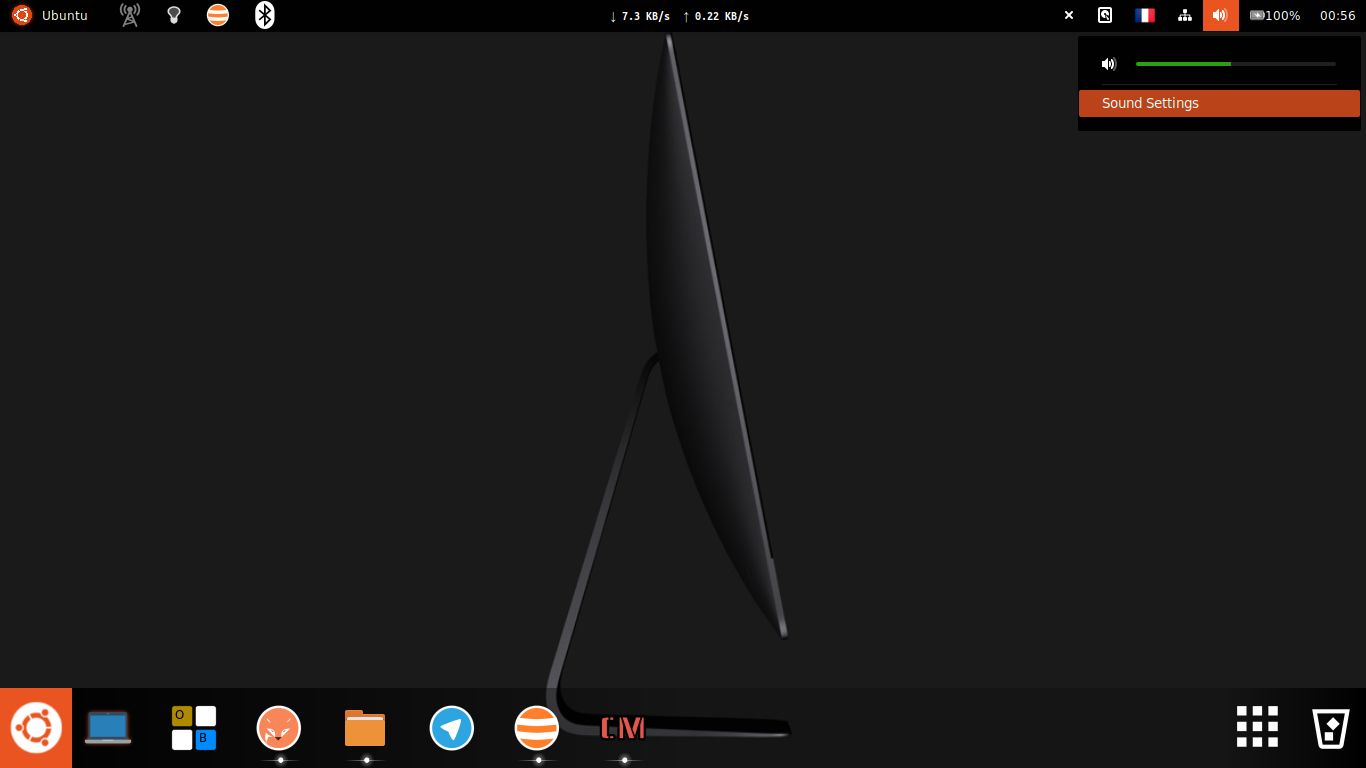Mute via the speaker icon next to the volume slider

point(1108,64)
